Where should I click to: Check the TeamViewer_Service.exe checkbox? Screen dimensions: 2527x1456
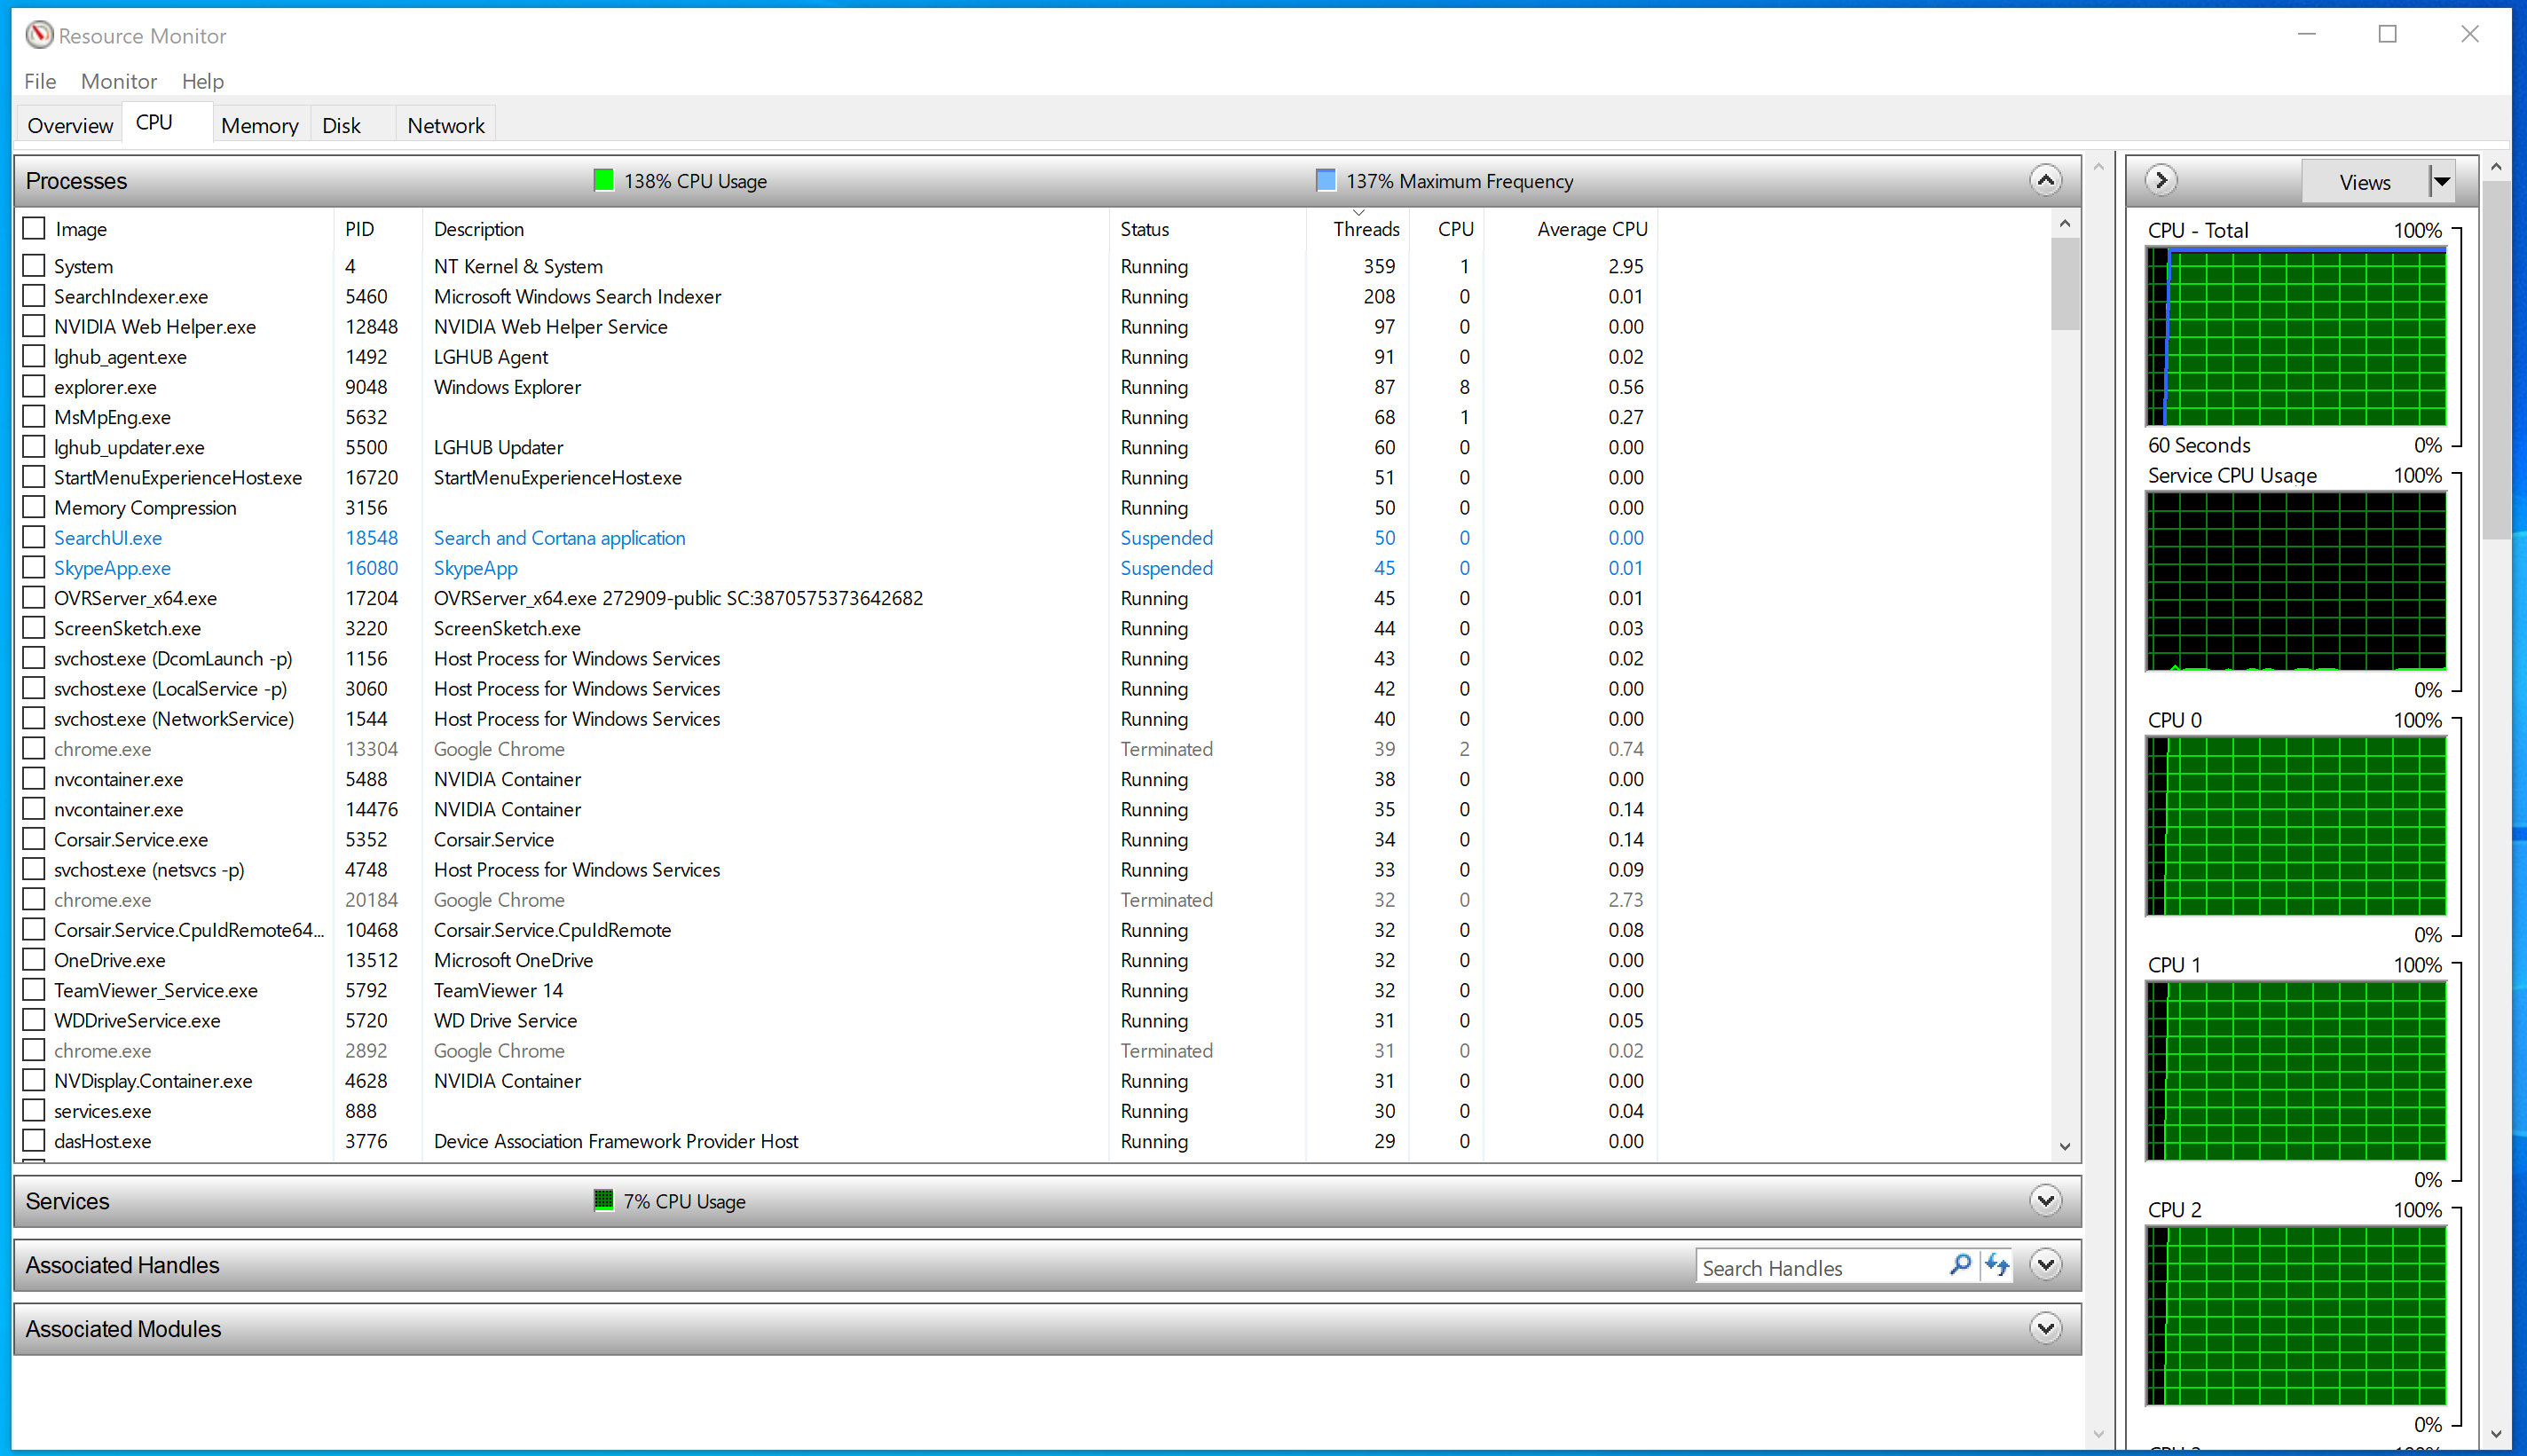(x=34, y=989)
